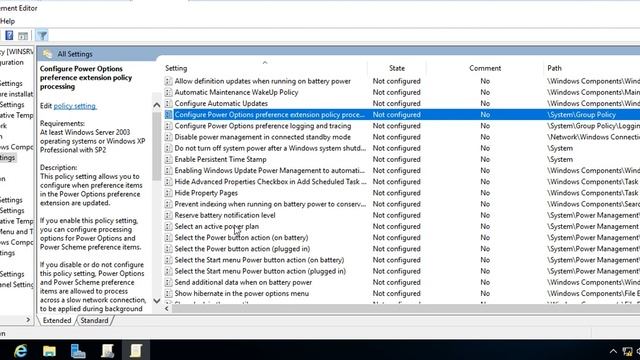The image size is (640, 360).
Task: Click policy icon for Send additional data row
Action: pyautogui.click(x=168, y=282)
